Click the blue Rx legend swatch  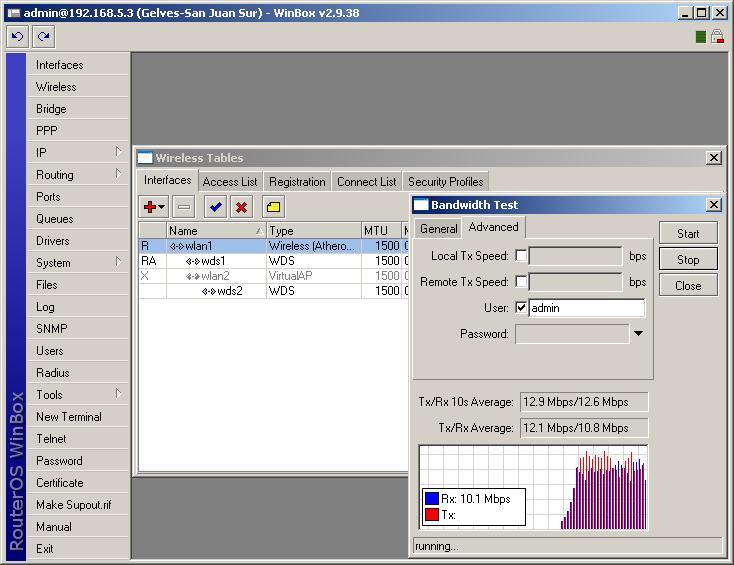pyautogui.click(x=432, y=498)
